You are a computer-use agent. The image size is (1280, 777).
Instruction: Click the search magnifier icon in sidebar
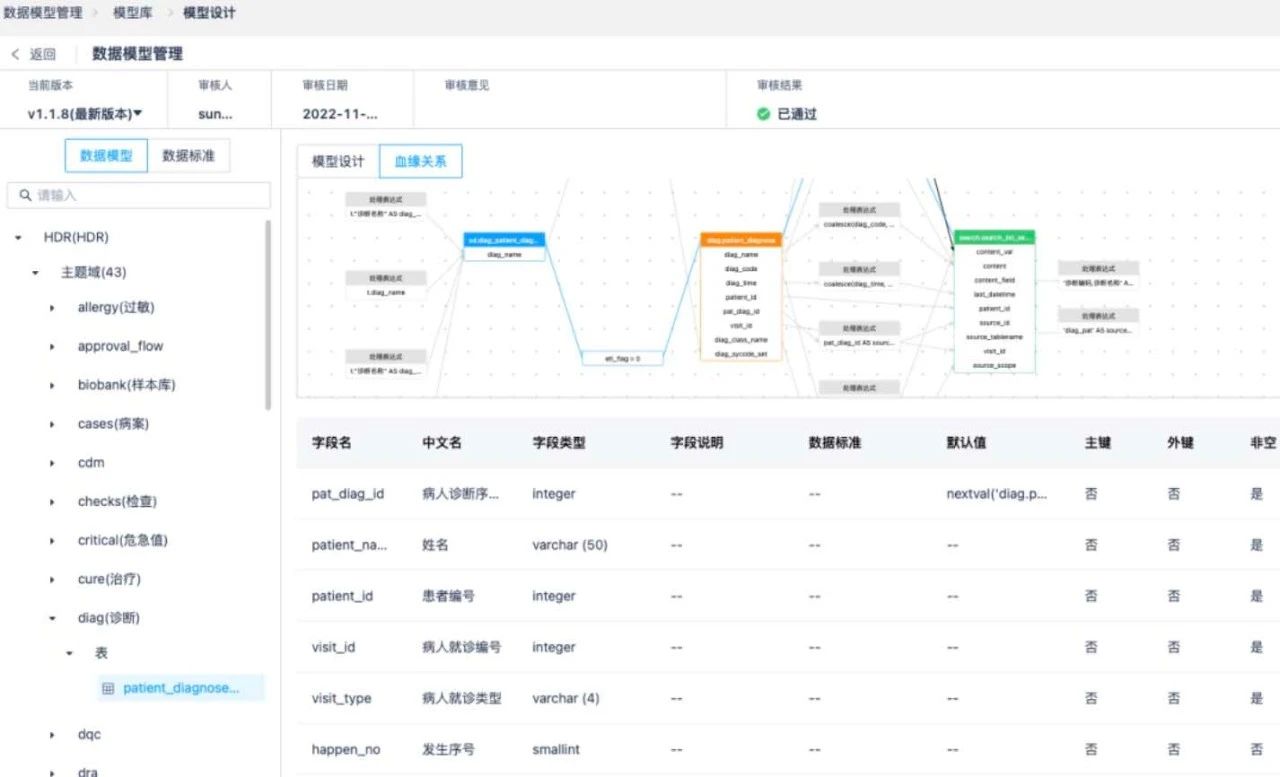pos(25,195)
